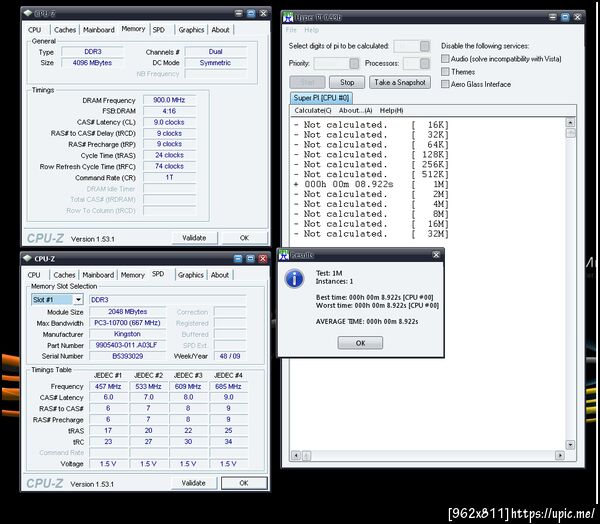This screenshot has width=600, height=524.
Task: Click JEDEC #4 frequency 685 MHz
Action: point(228,387)
